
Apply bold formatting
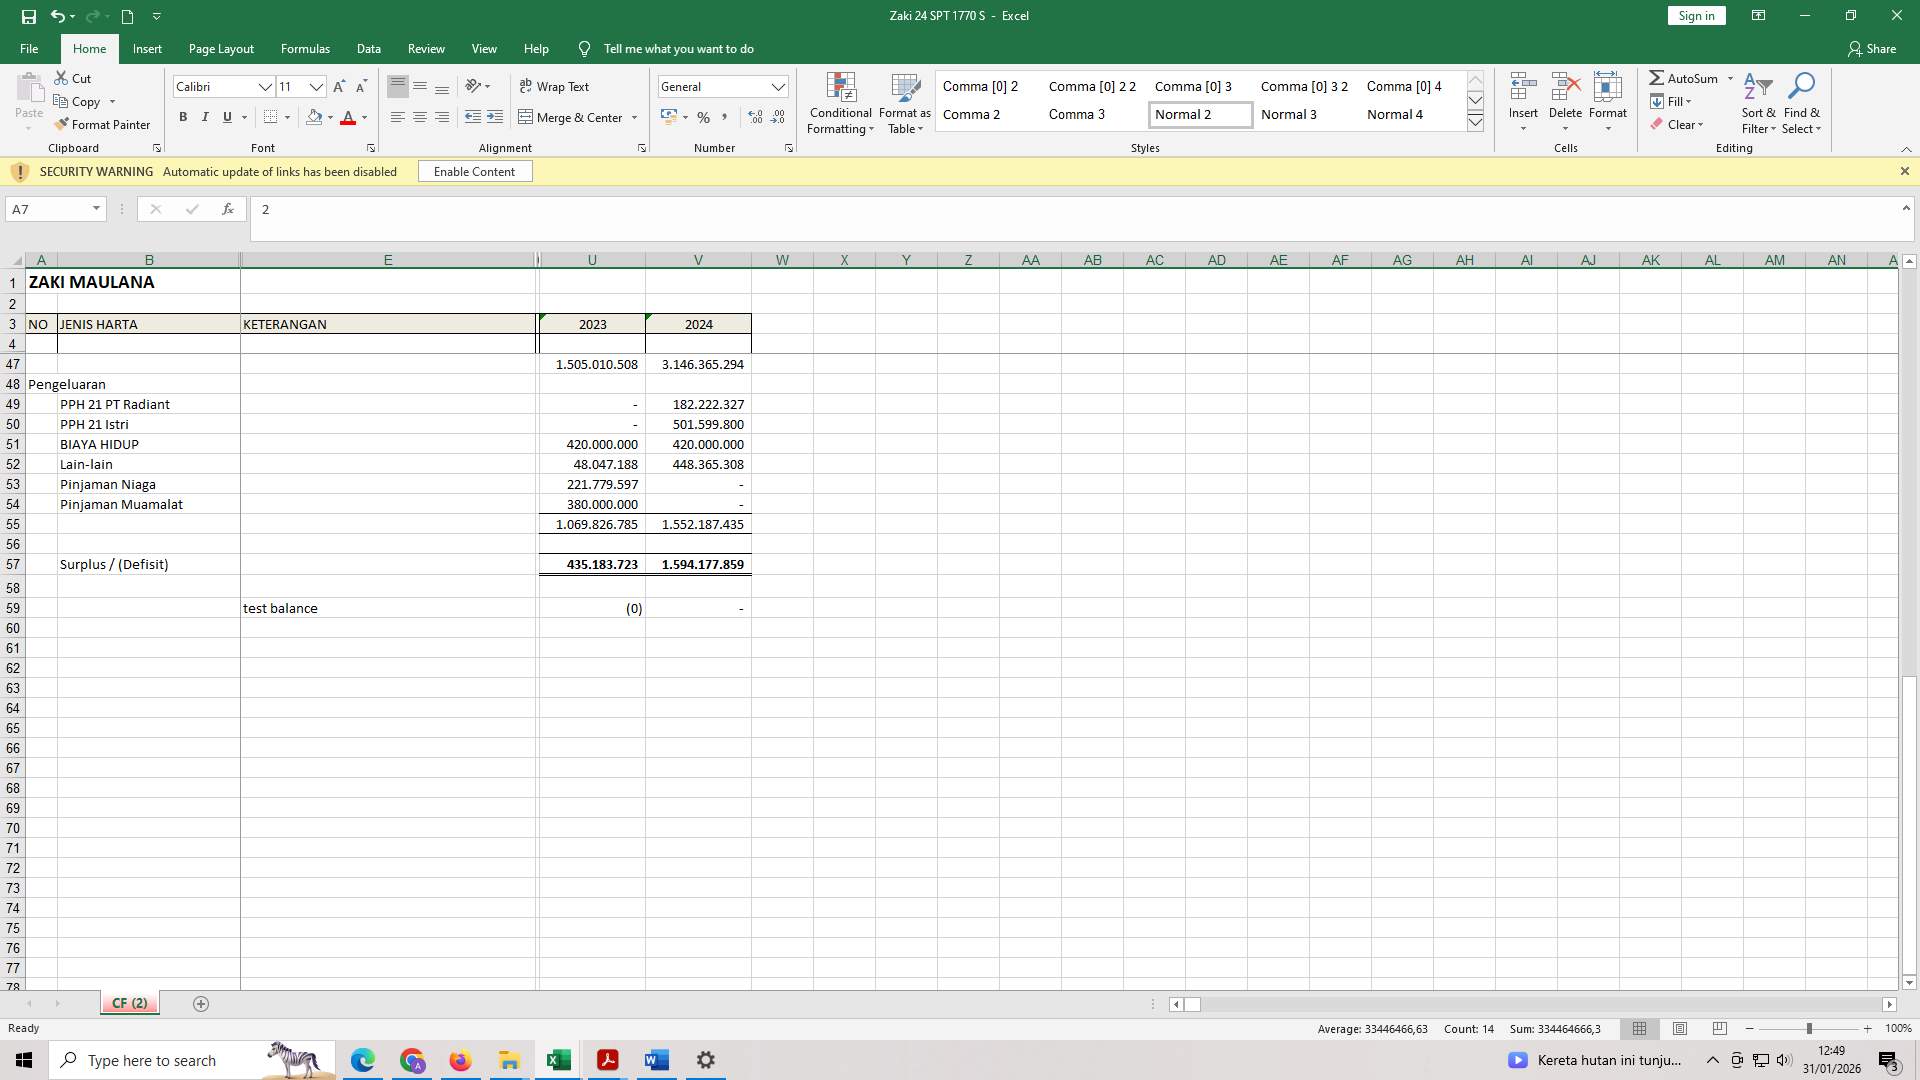click(183, 117)
